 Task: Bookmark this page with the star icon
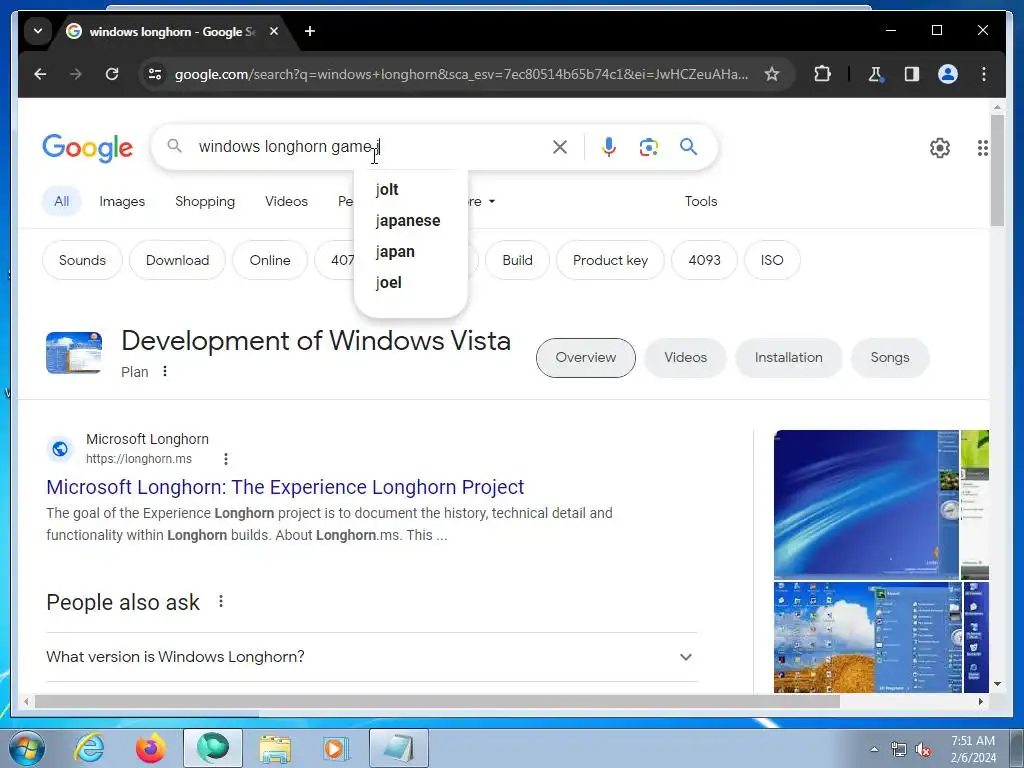772,74
